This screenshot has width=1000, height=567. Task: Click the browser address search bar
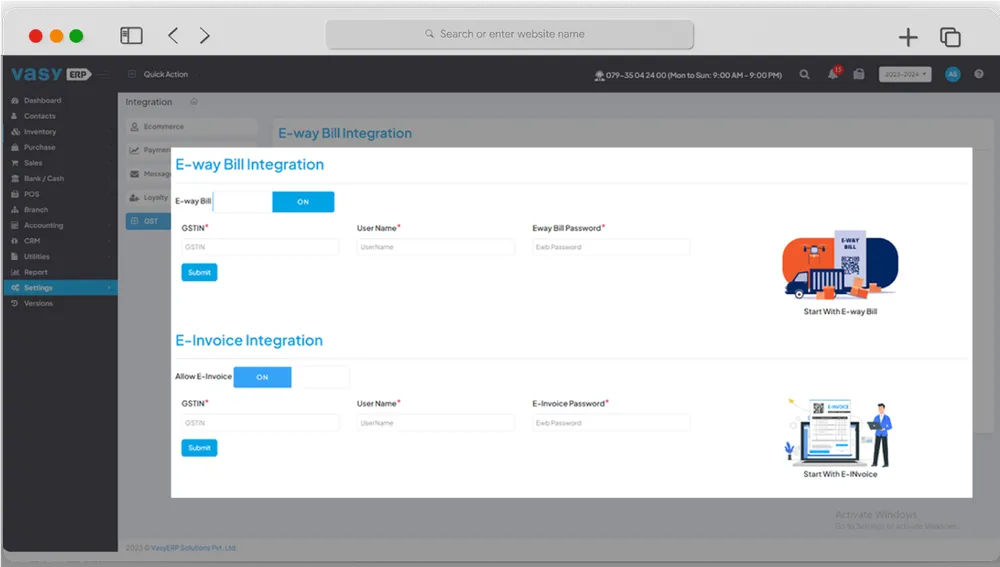tap(510, 34)
